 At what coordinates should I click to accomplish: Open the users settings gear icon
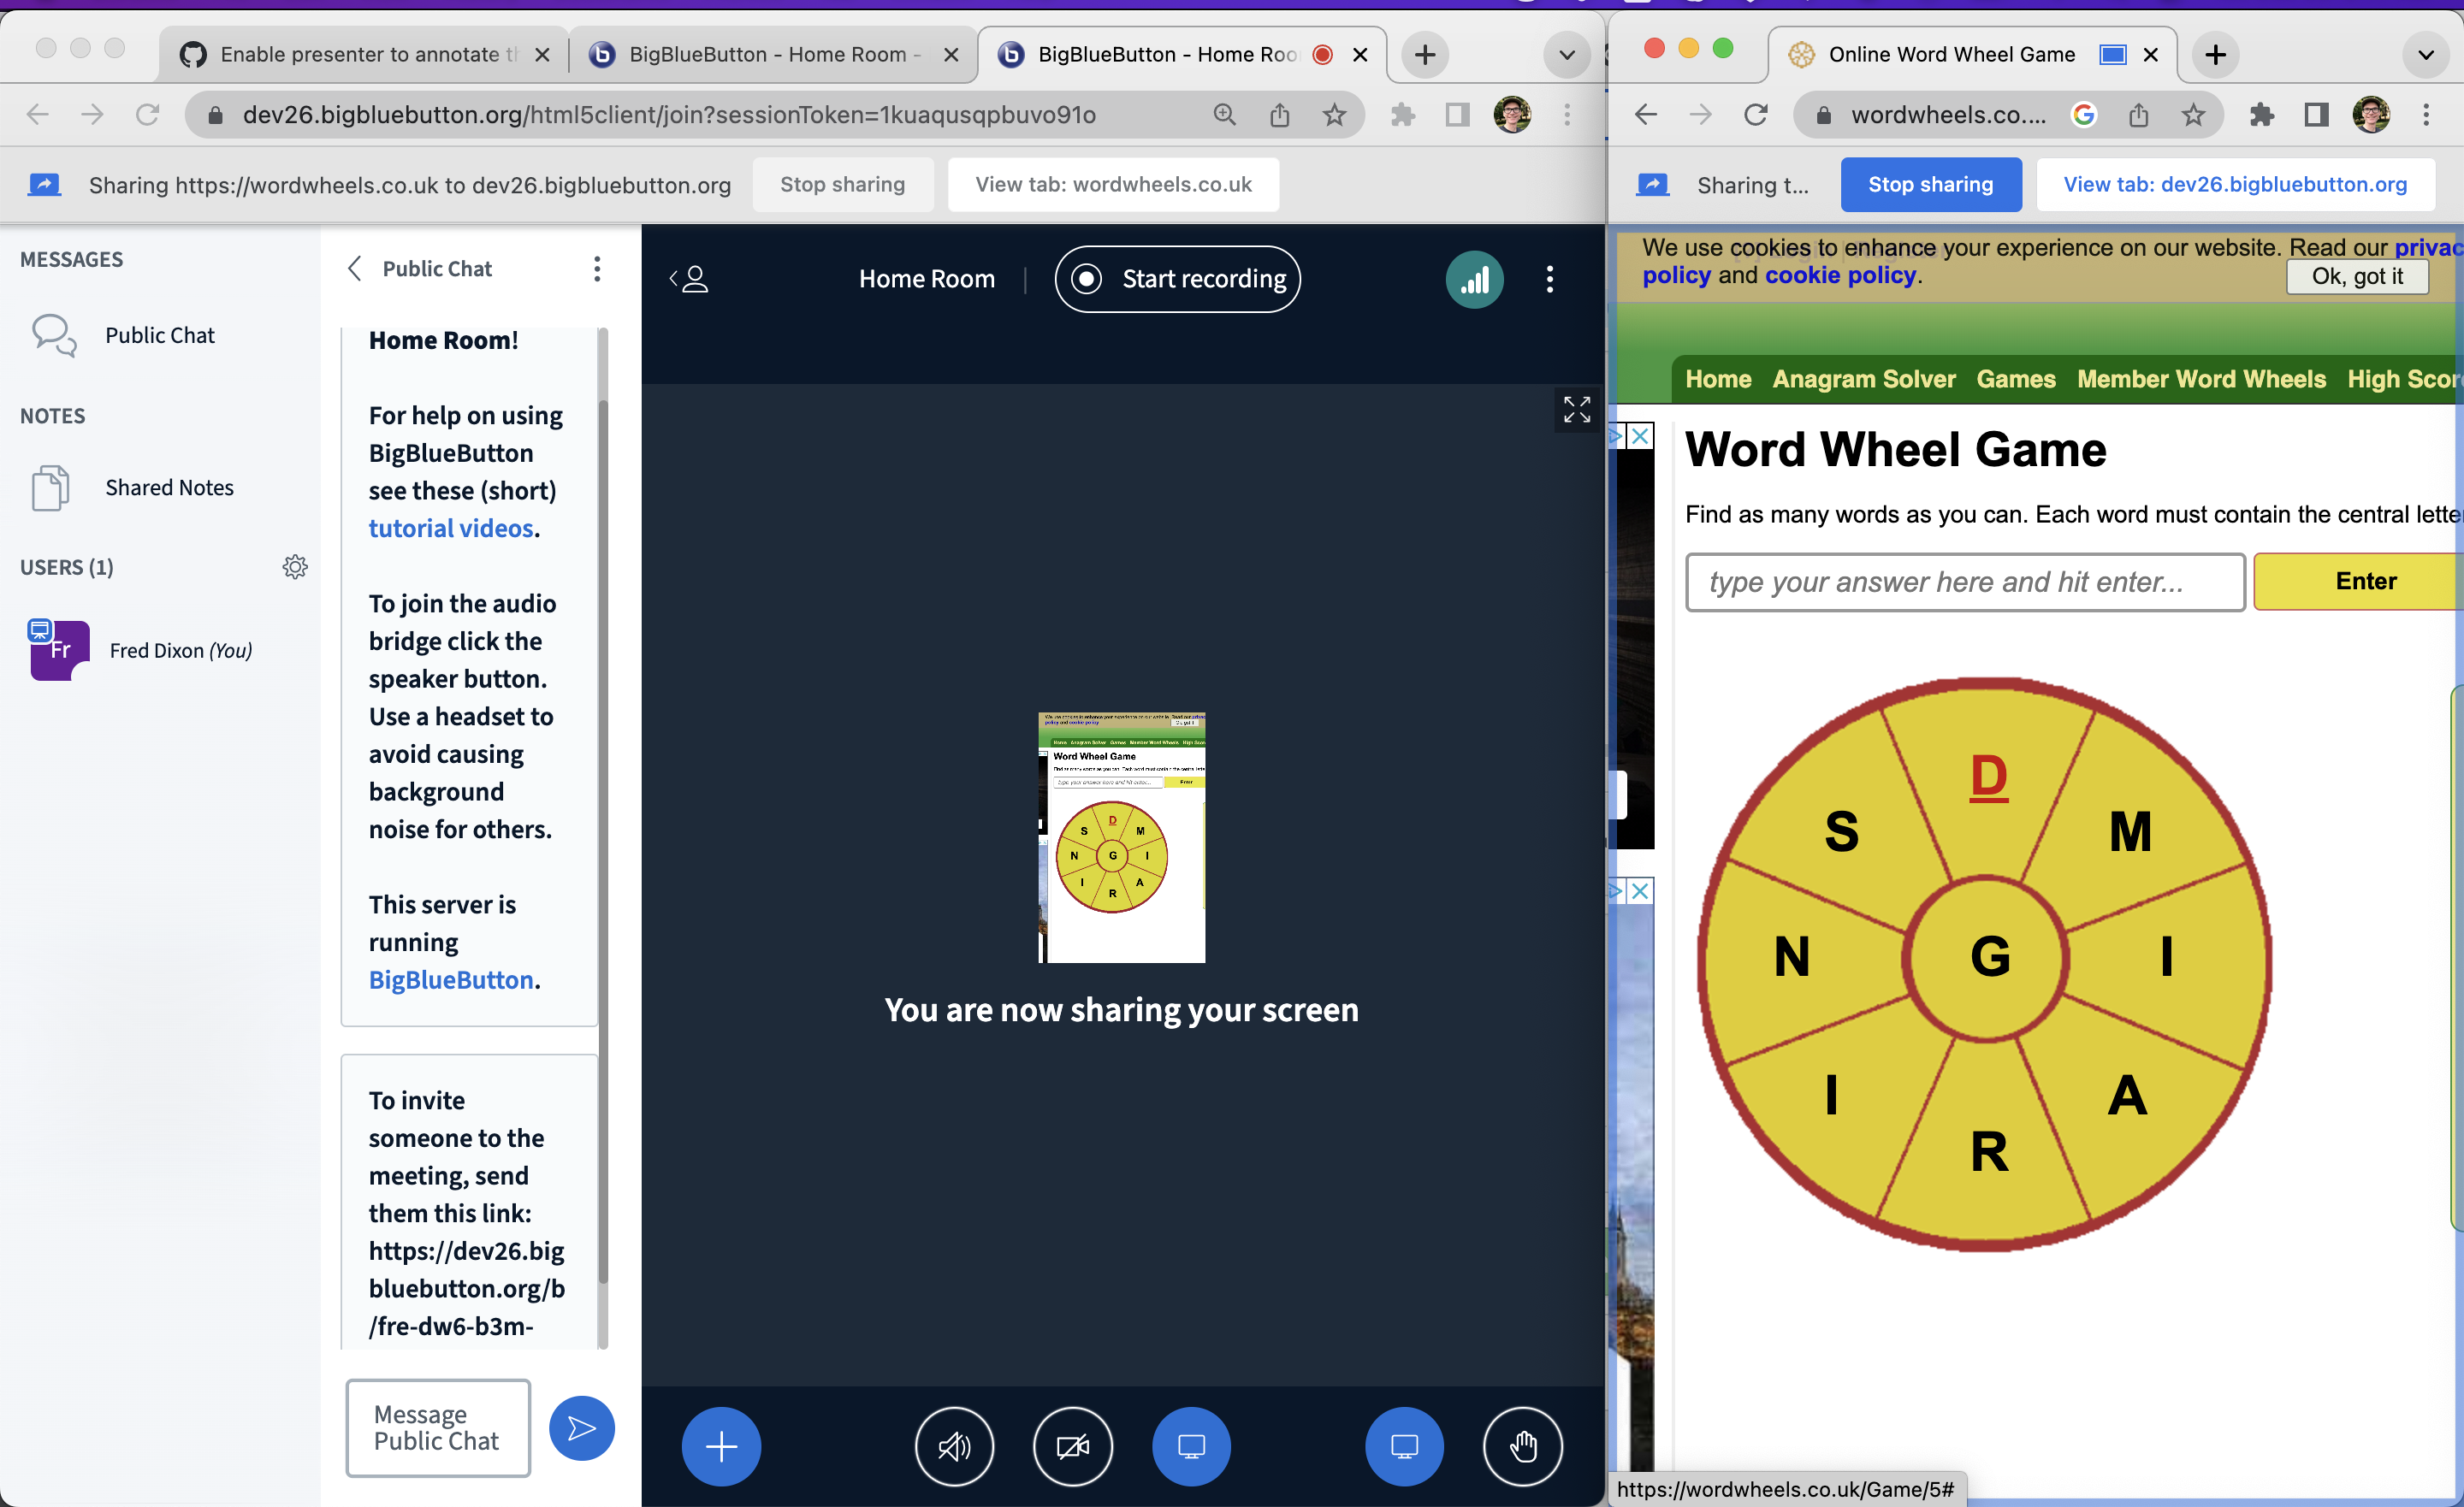coord(295,567)
